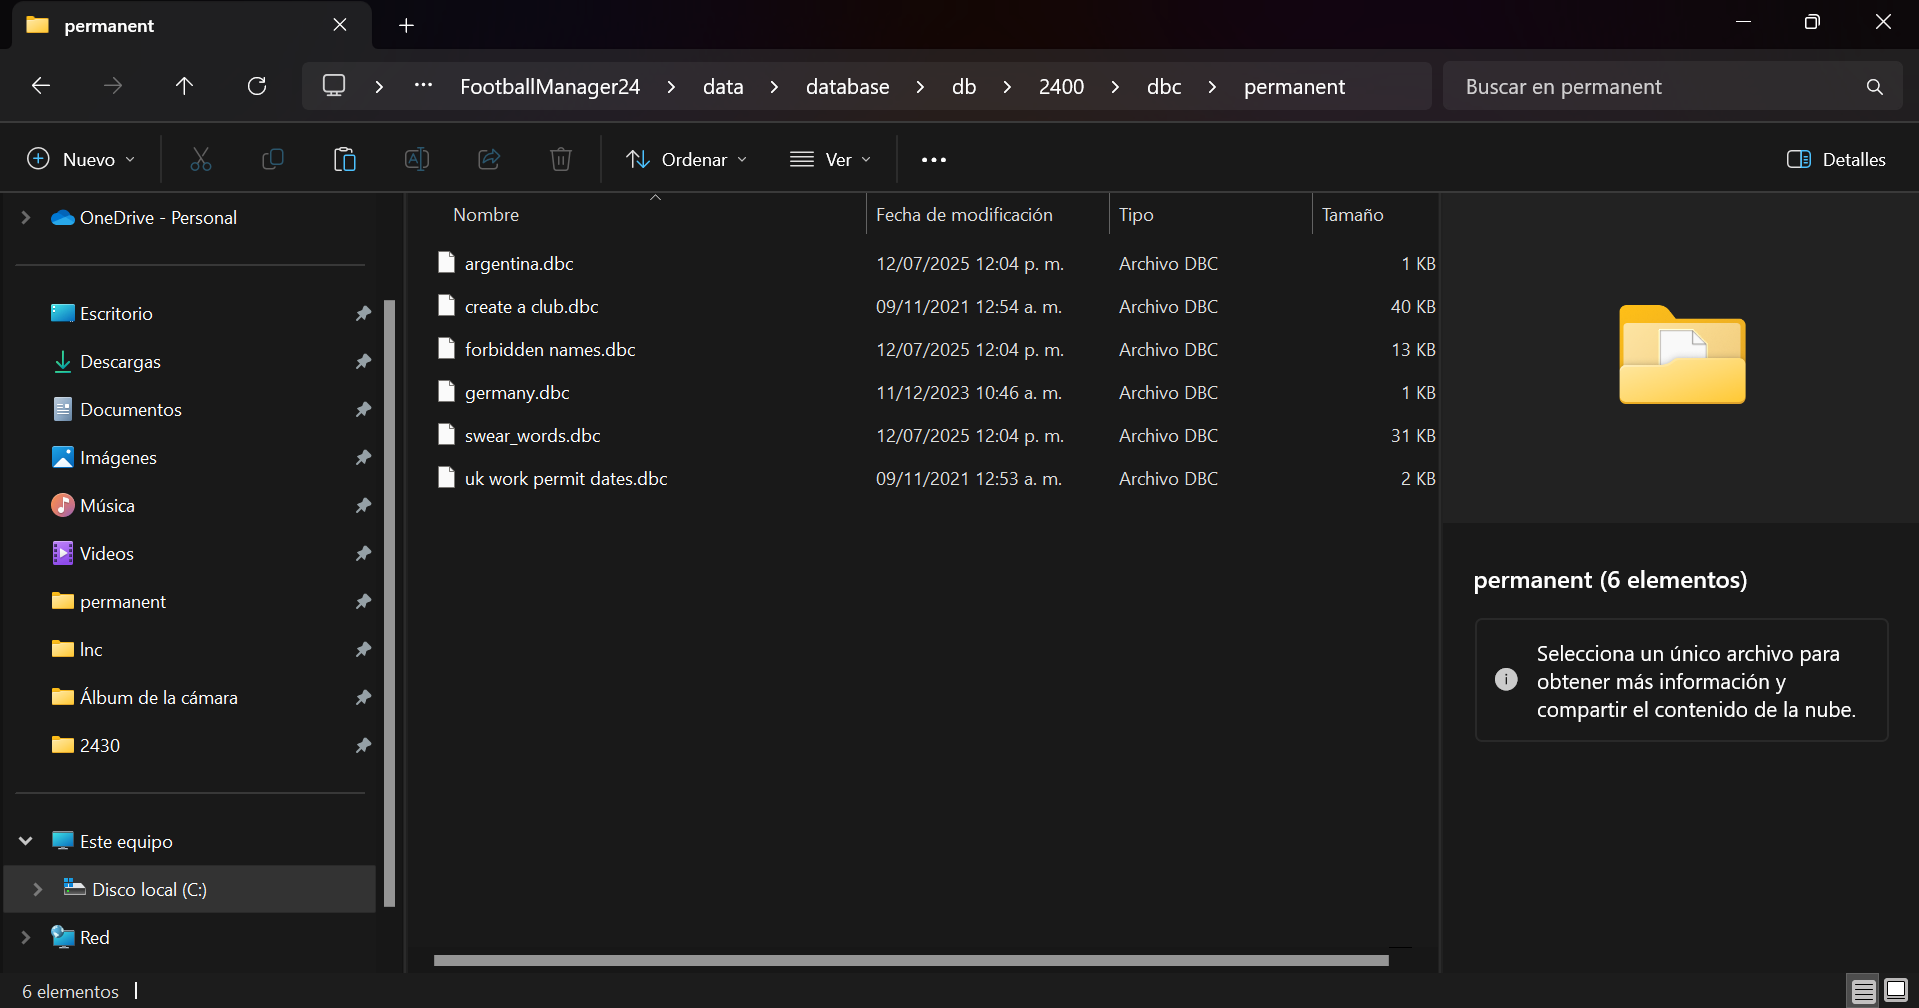
Task: Click the Cut scissors icon
Action: pyautogui.click(x=201, y=159)
